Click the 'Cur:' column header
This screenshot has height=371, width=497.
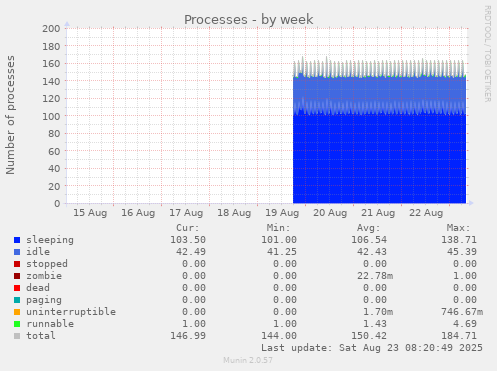(188, 228)
